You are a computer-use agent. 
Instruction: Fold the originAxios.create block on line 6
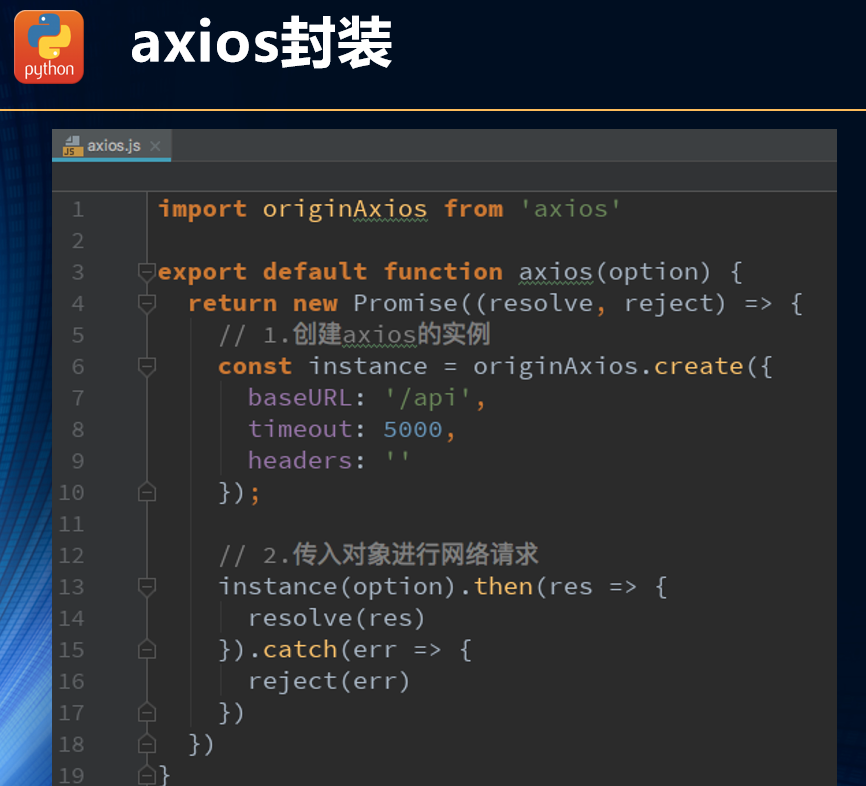[147, 367]
